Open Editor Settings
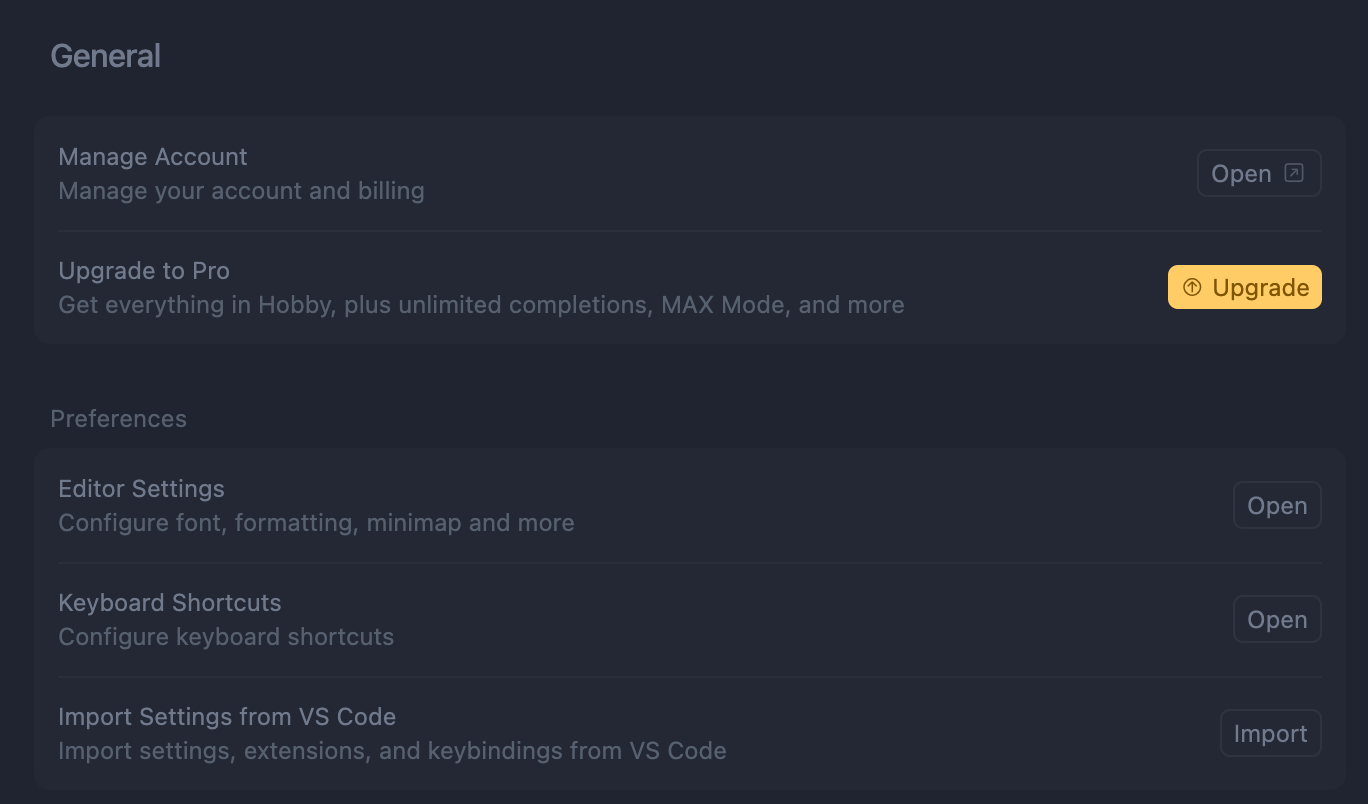The height and width of the screenshot is (804, 1368). pos(1277,505)
